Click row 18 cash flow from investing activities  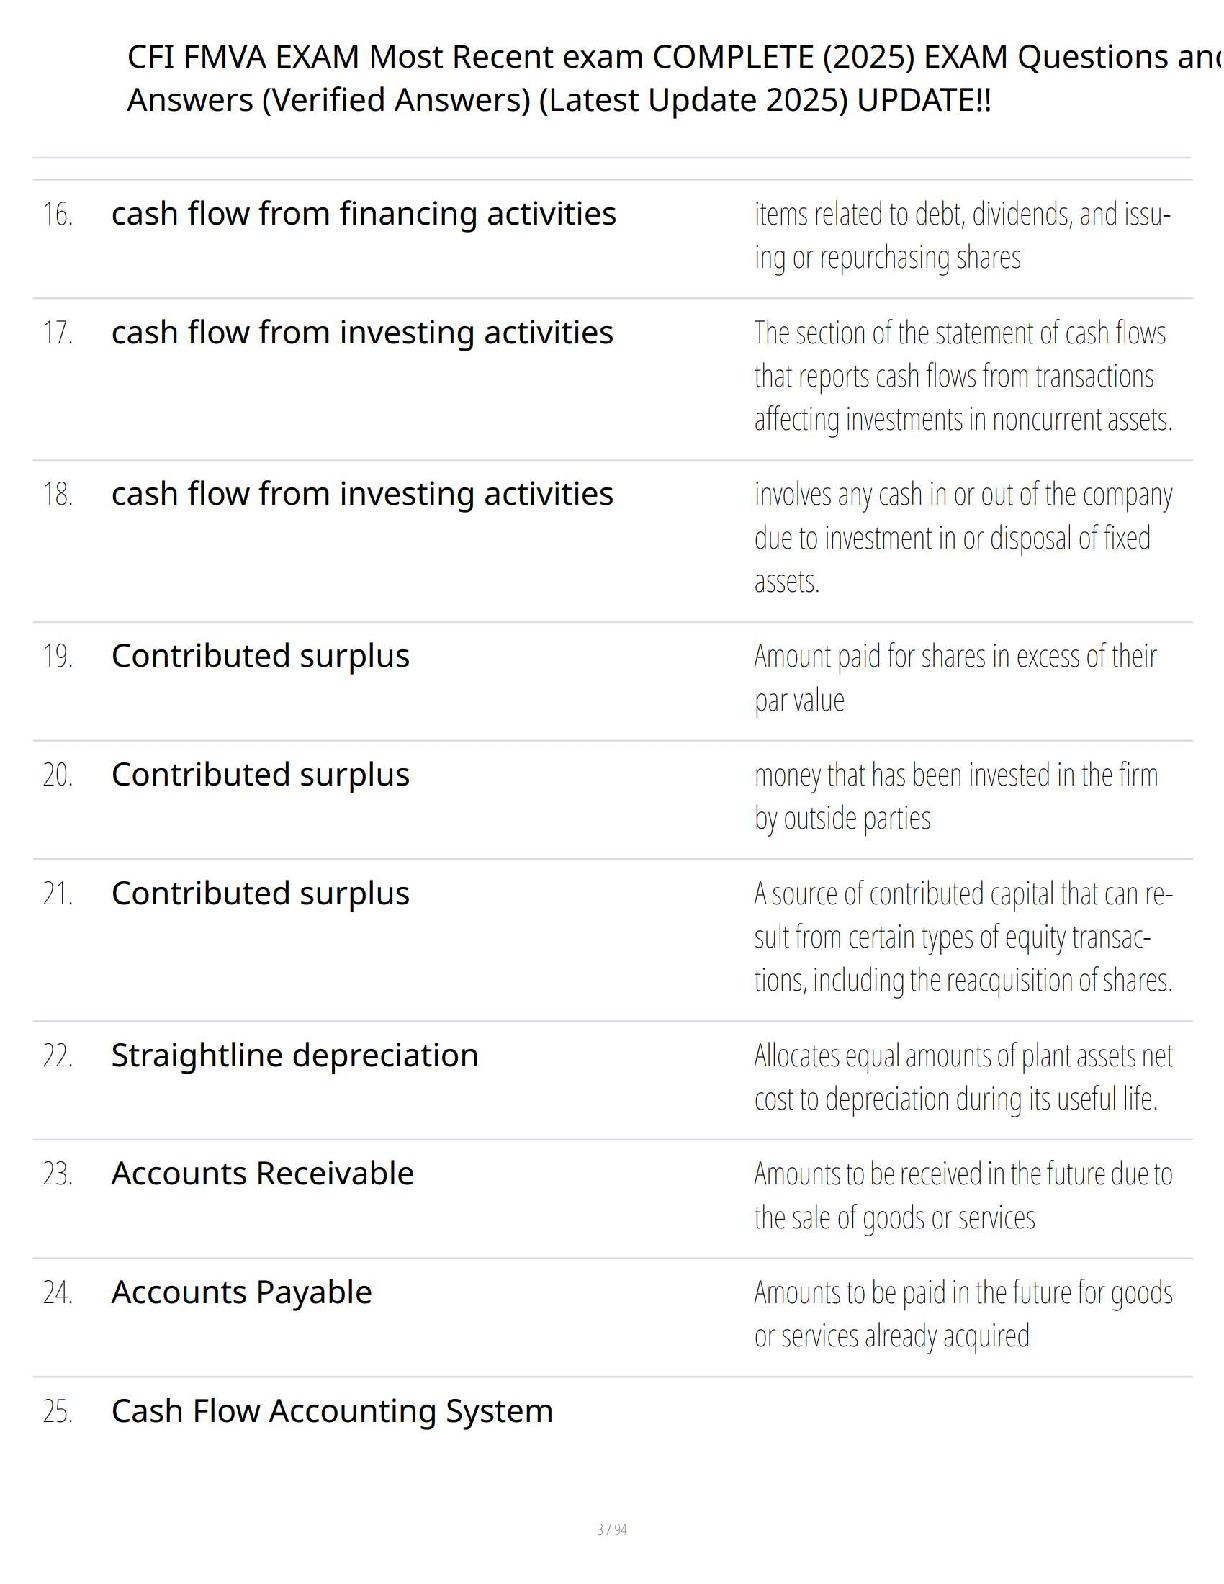click(x=362, y=494)
